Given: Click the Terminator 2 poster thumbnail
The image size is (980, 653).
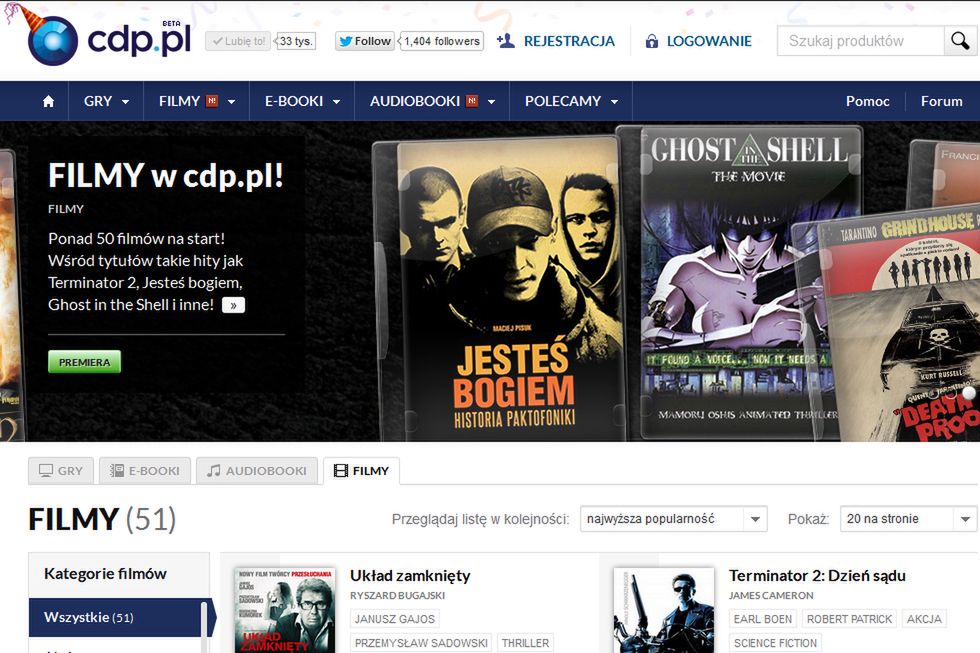Looking at the screenshot, I should [664, 610].
